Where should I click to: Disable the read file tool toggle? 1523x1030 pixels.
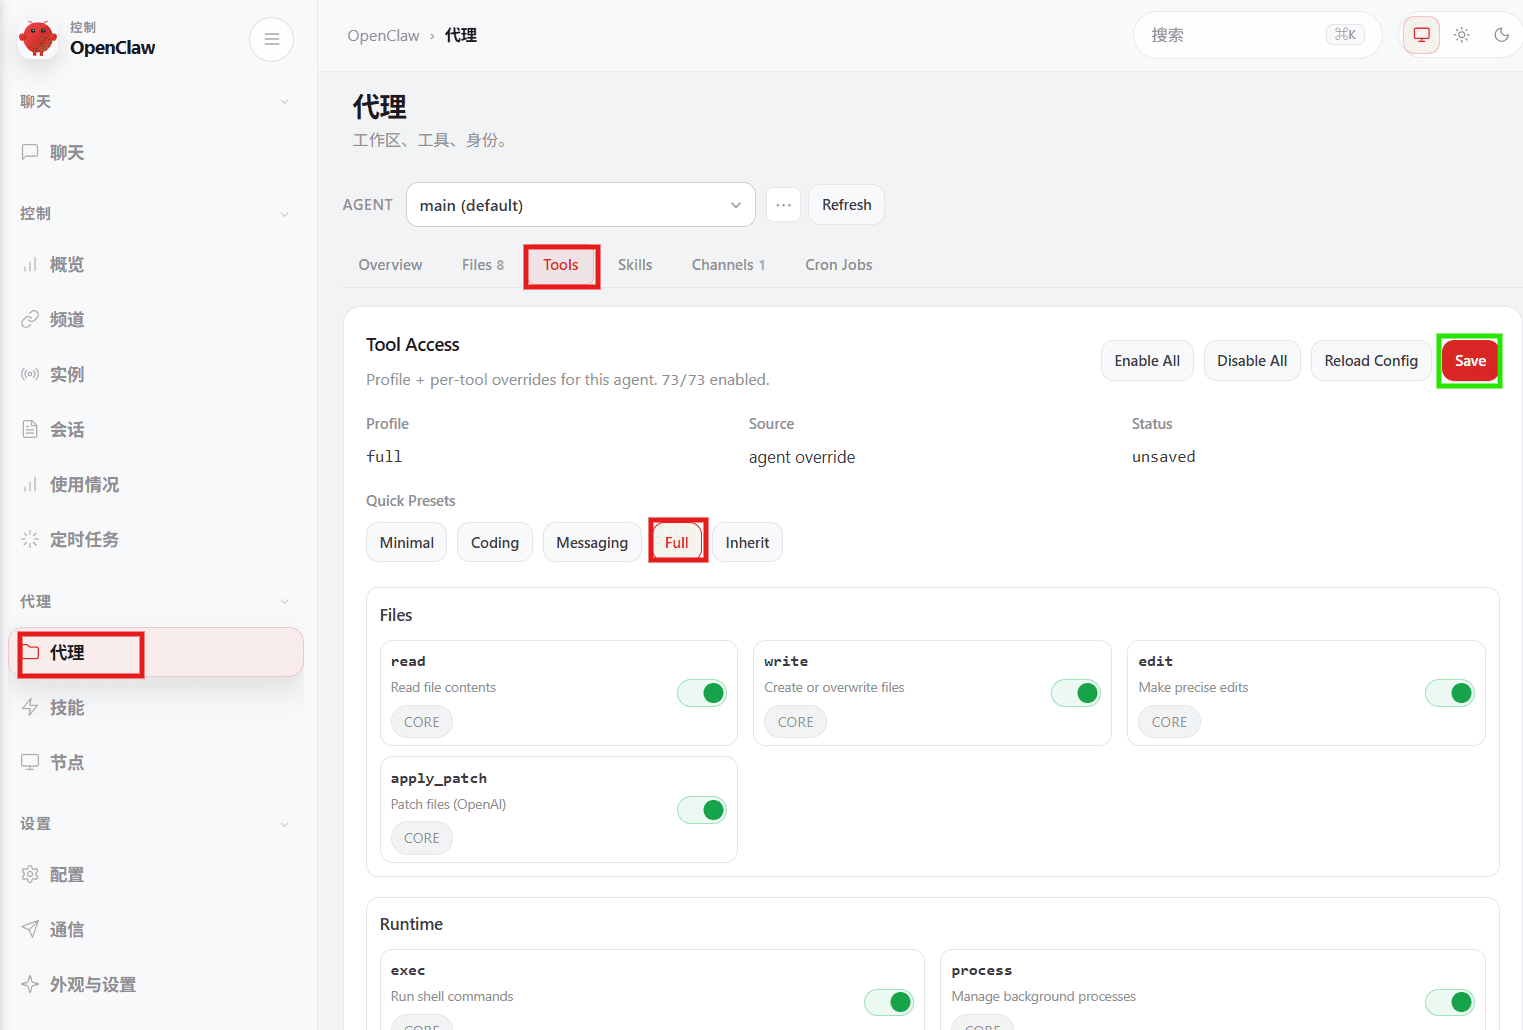[702, 693]
